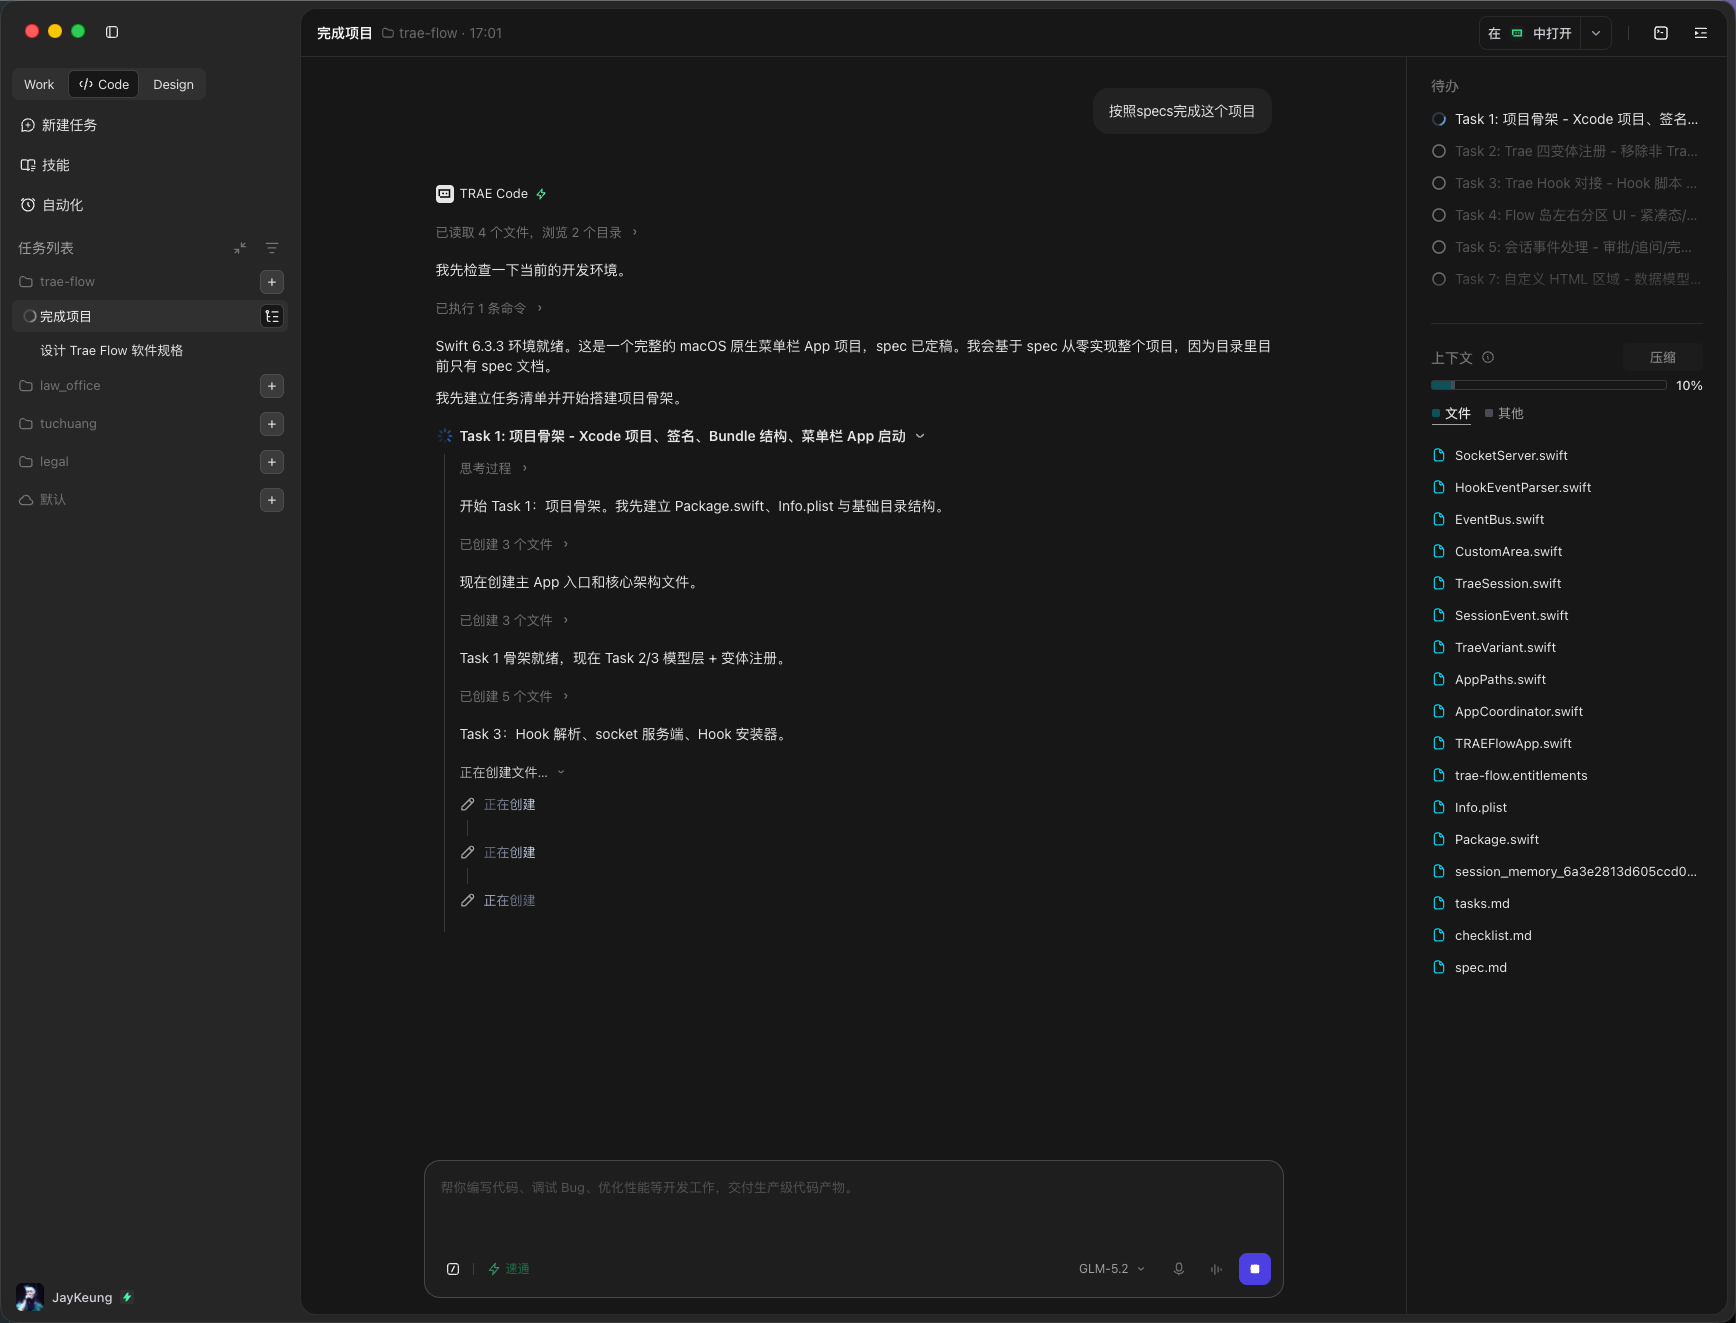Open TraeVariant.swift in file list
This screenshot has width=1736, height=1323.
[x=1505, y=647]
